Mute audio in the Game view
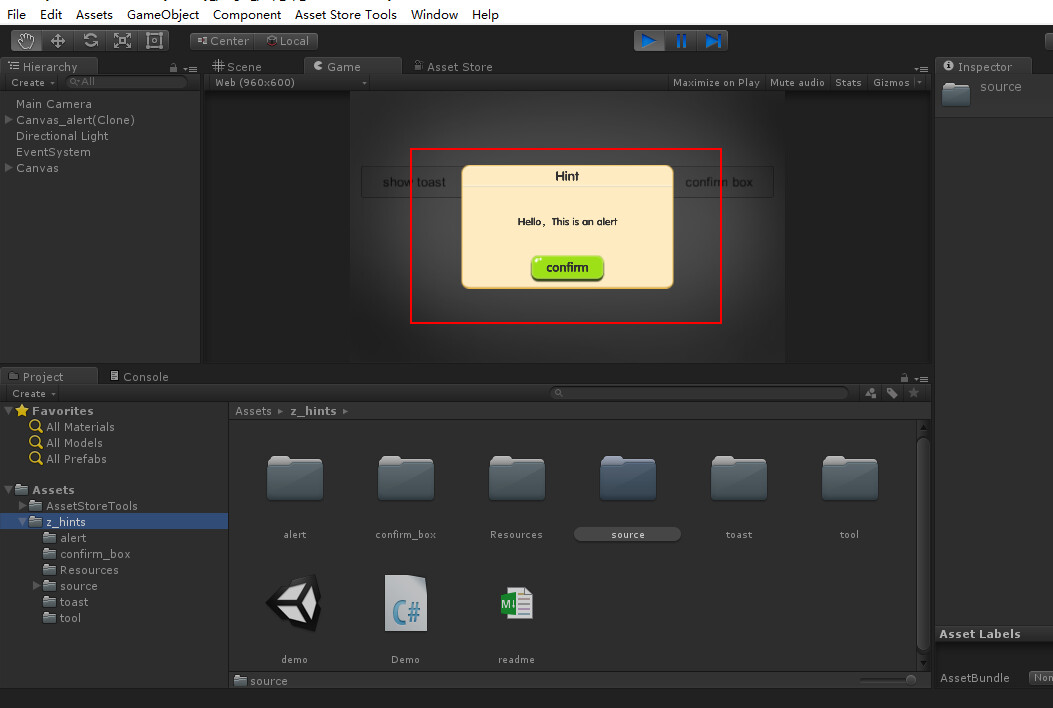Image resolution: width=1053 pixels, height=708 pixels. (796, 82)
